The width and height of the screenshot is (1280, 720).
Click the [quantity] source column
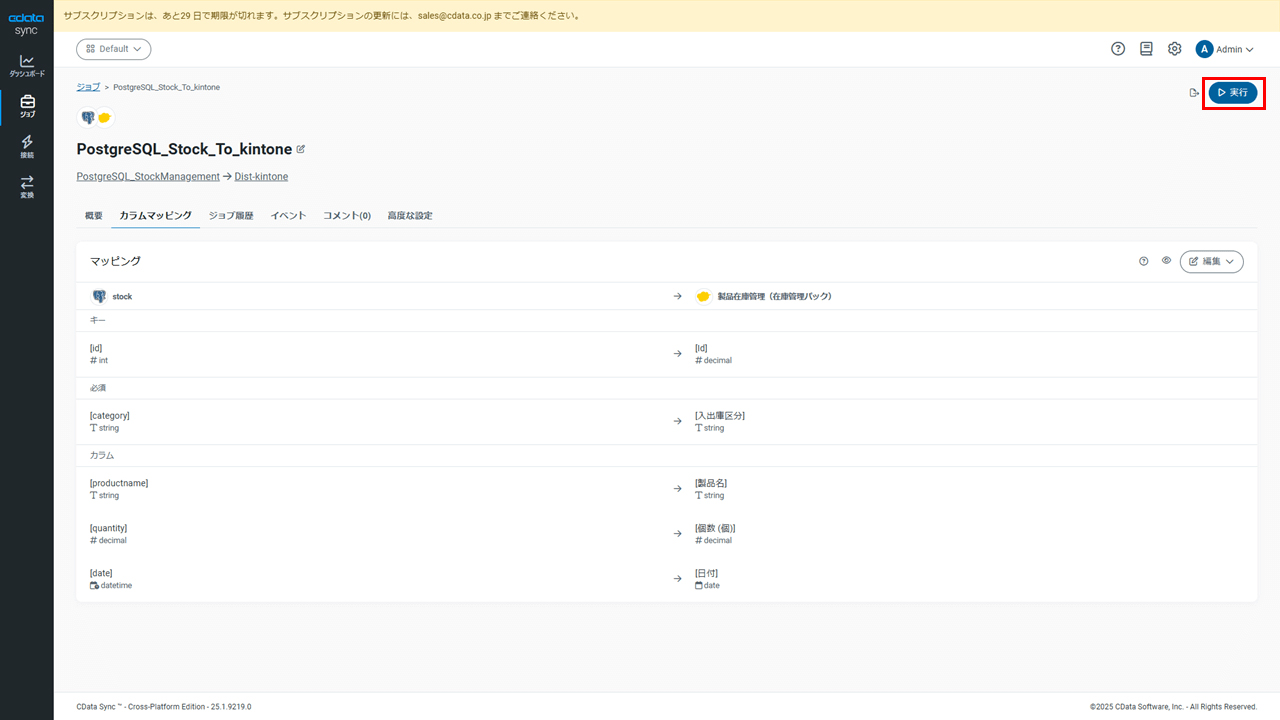pos(108,528)
